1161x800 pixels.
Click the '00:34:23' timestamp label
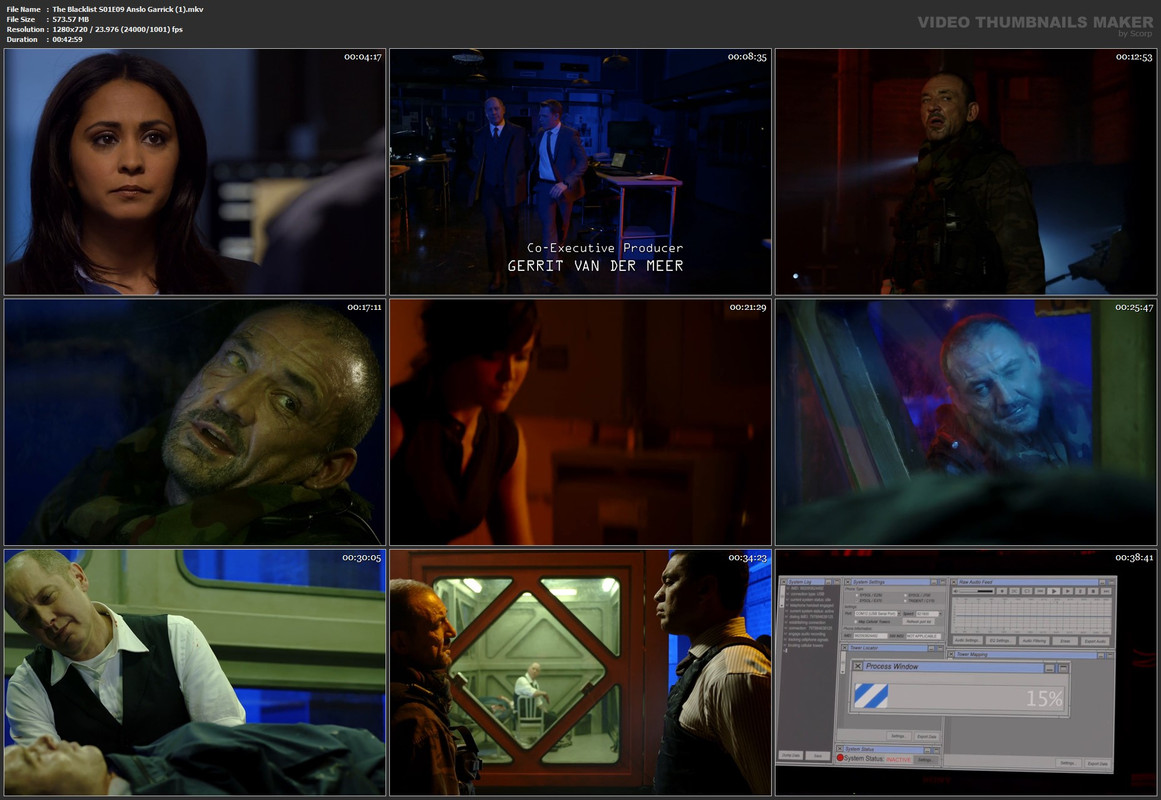[747, 558]
